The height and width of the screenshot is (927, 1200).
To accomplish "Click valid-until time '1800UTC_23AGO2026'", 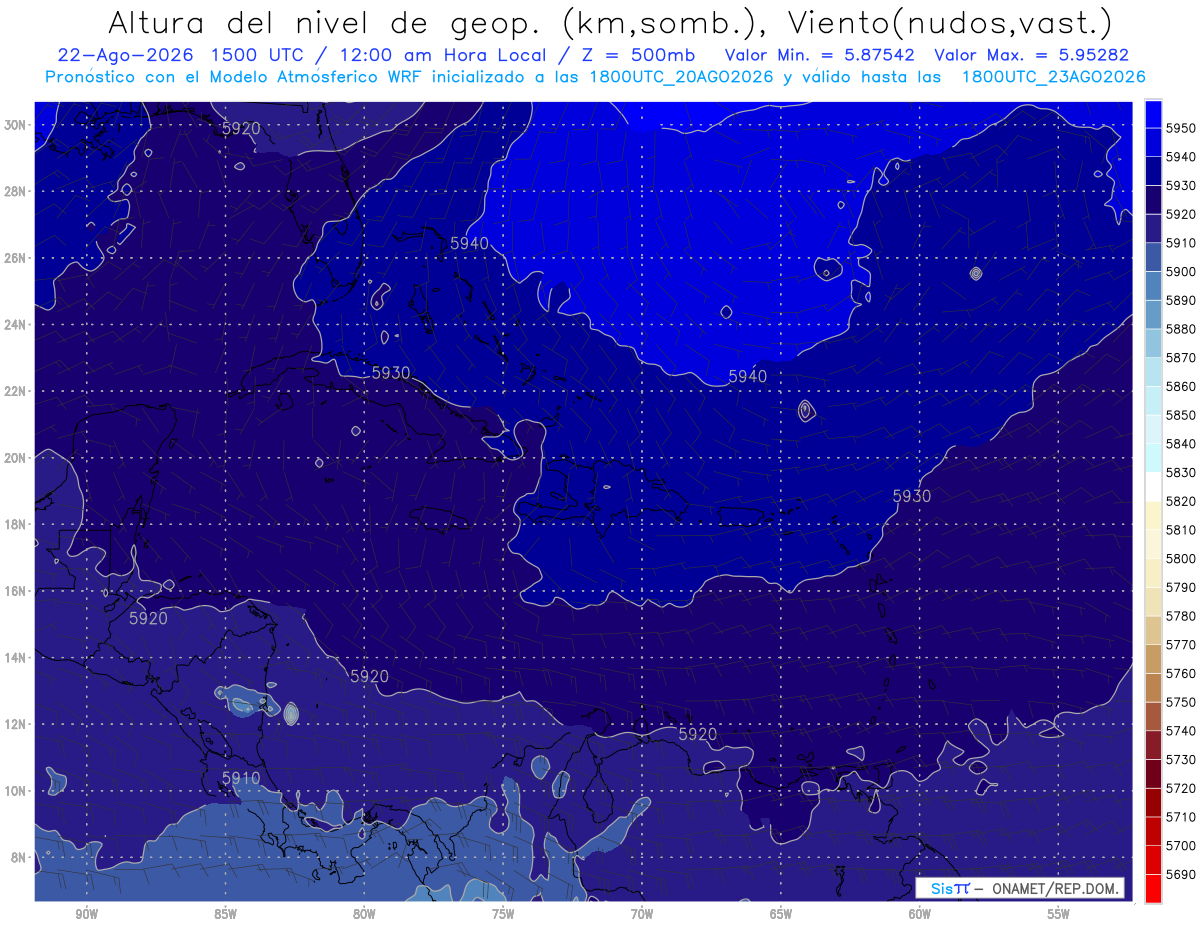I will [x=1054, y=76].
